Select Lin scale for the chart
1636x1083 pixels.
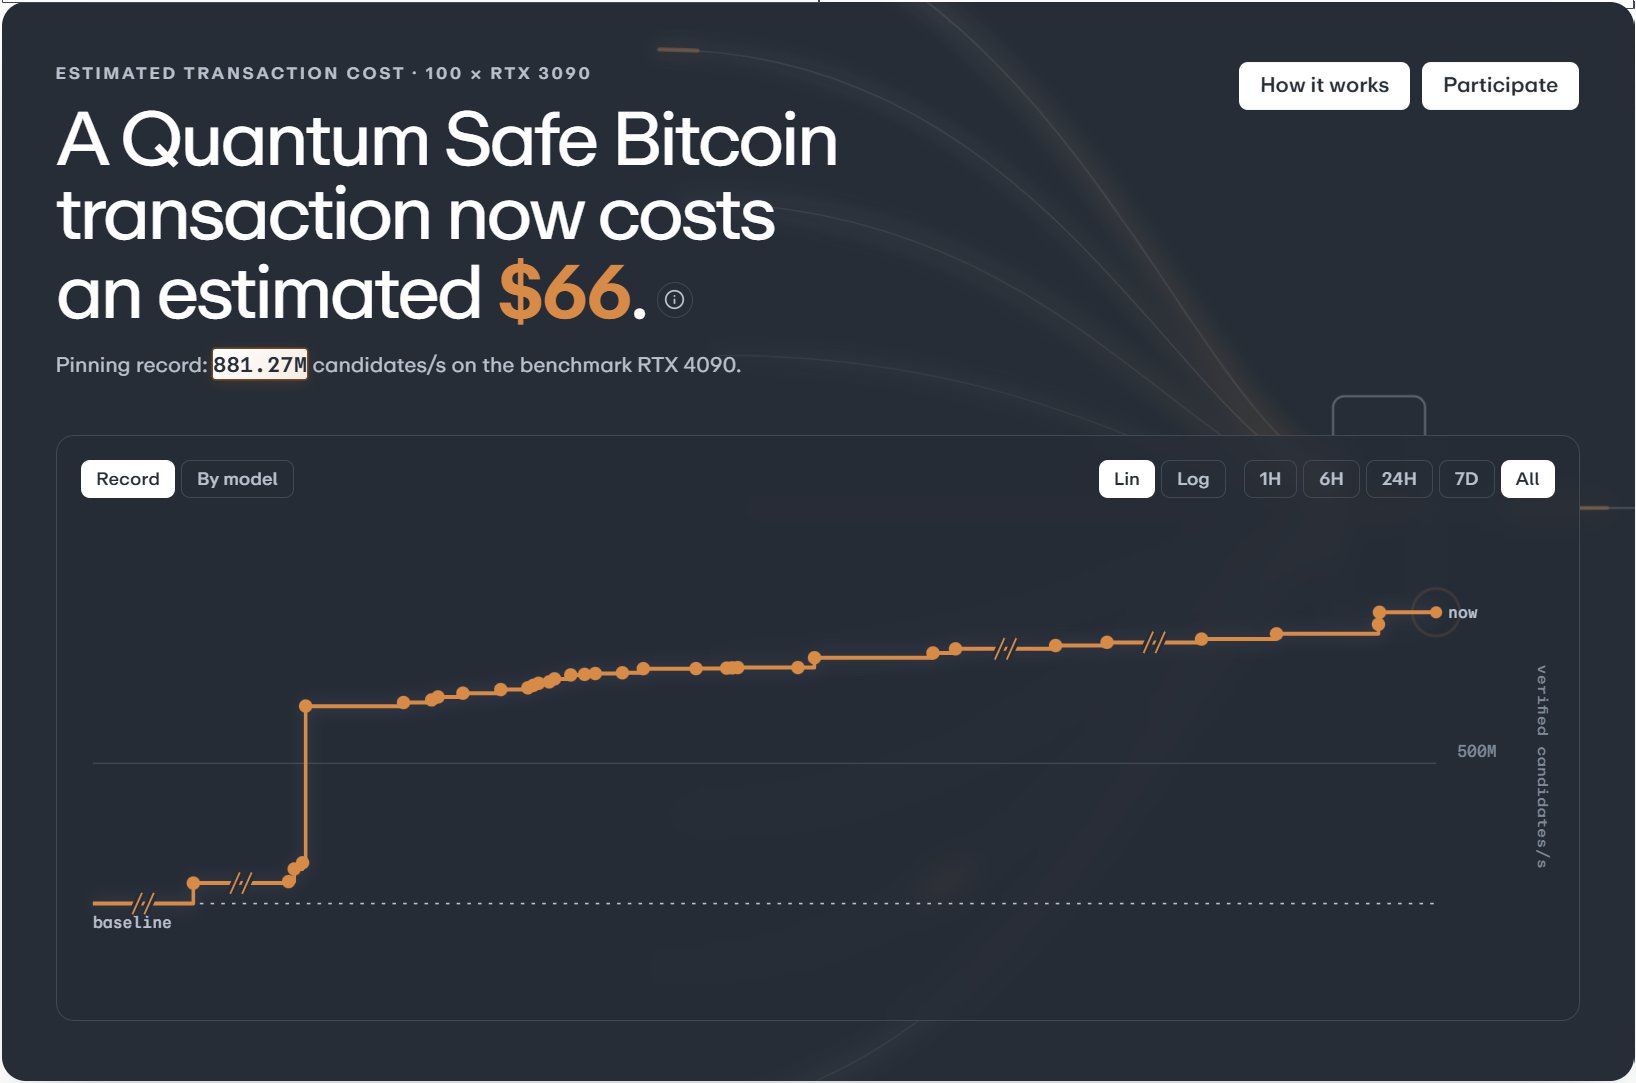[1127, 479]
